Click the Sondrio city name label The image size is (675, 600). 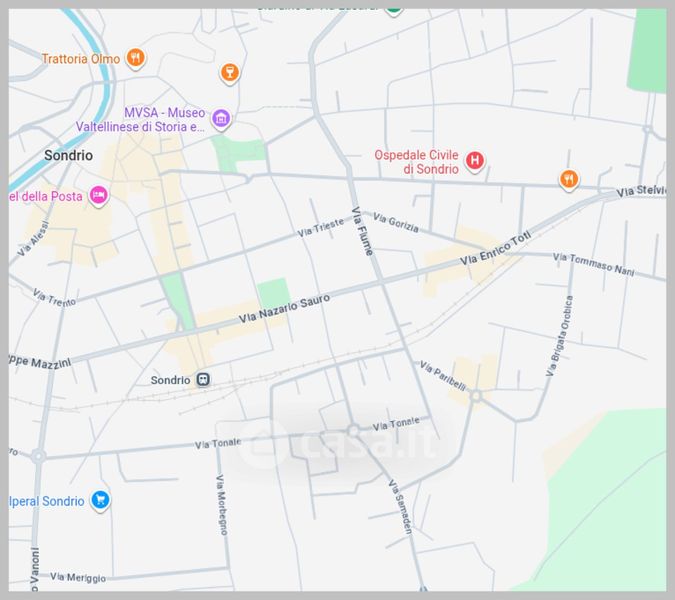pos(68,156)
